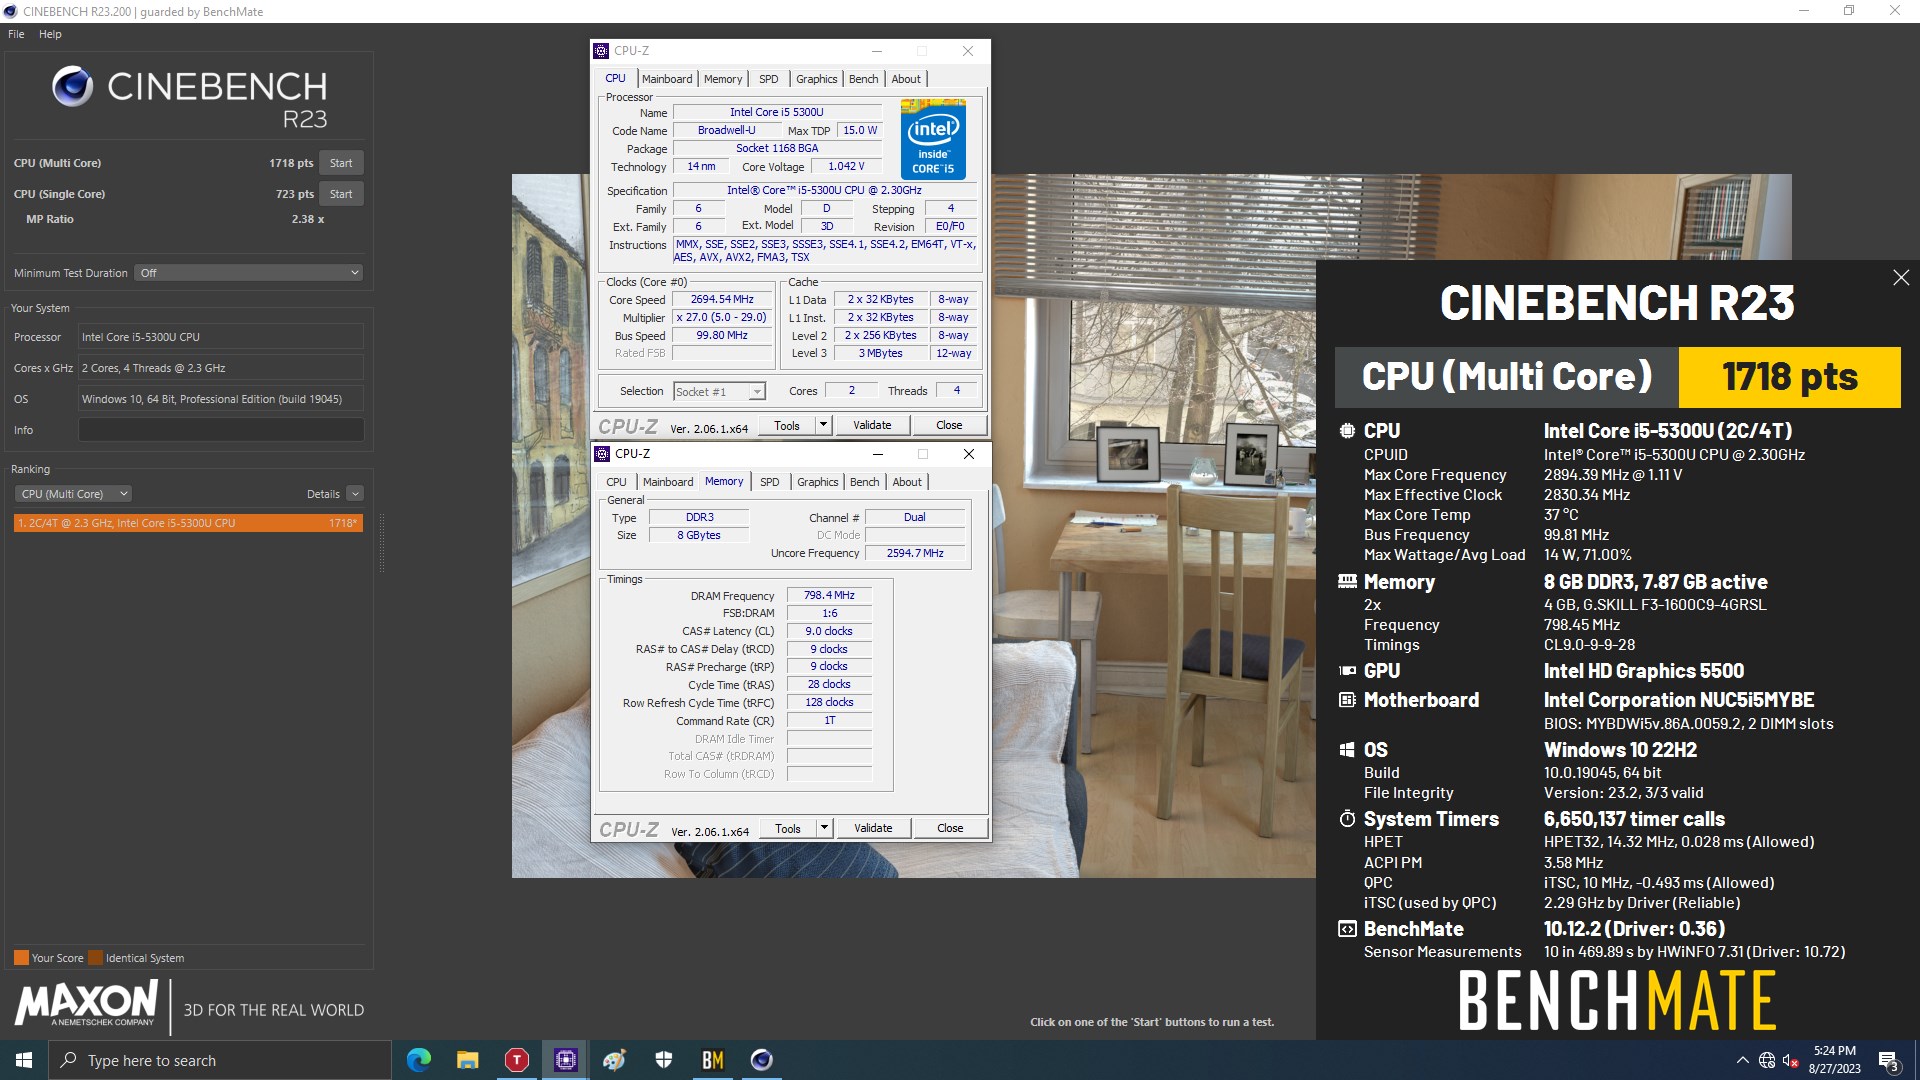Start the CPU Single Core test
This screenshot has height=1080, width=1920.
tap(341, 194)
